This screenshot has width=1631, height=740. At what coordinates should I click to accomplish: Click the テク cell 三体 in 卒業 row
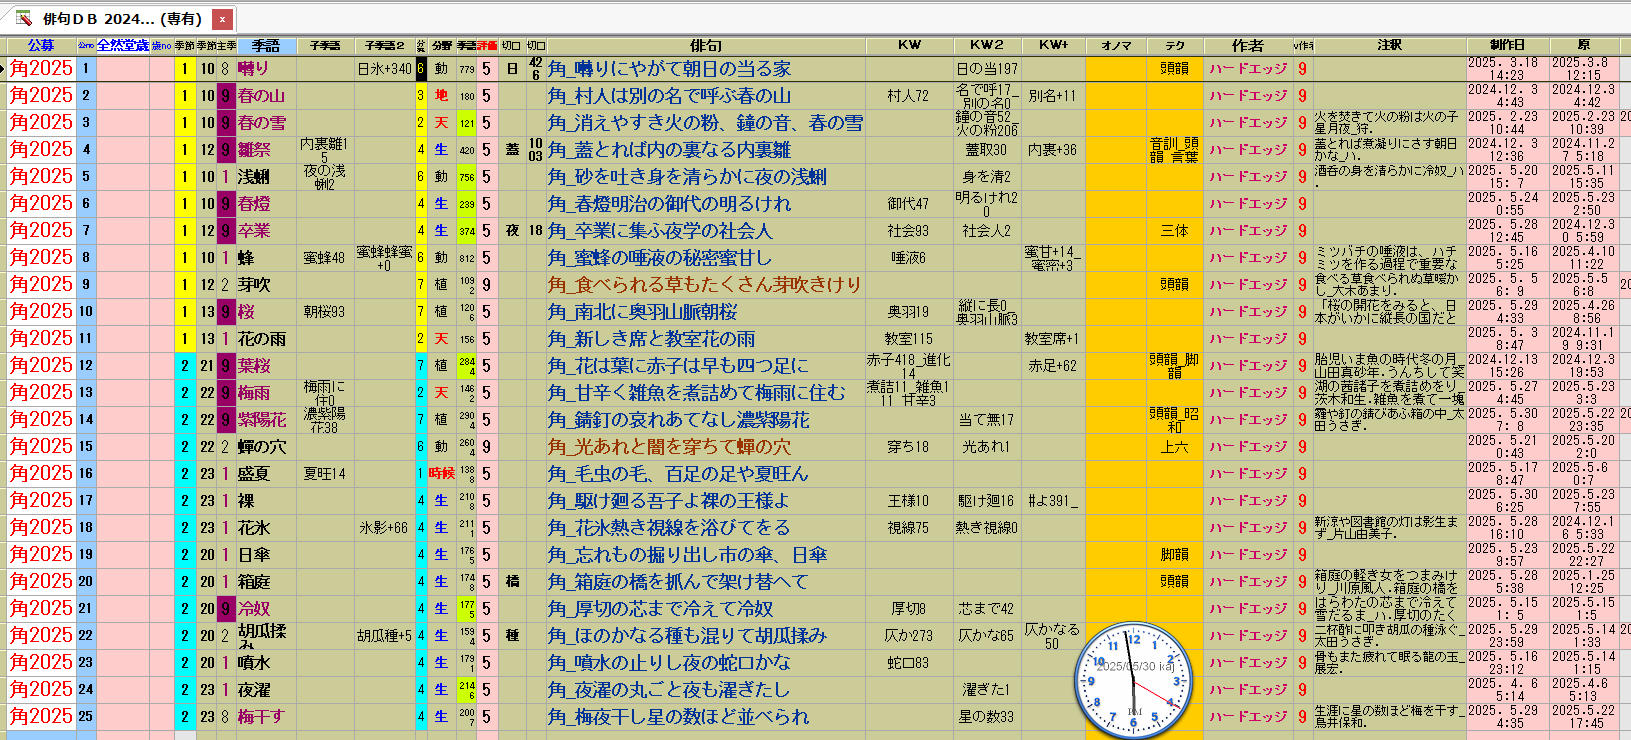[x=1174, y=231]
